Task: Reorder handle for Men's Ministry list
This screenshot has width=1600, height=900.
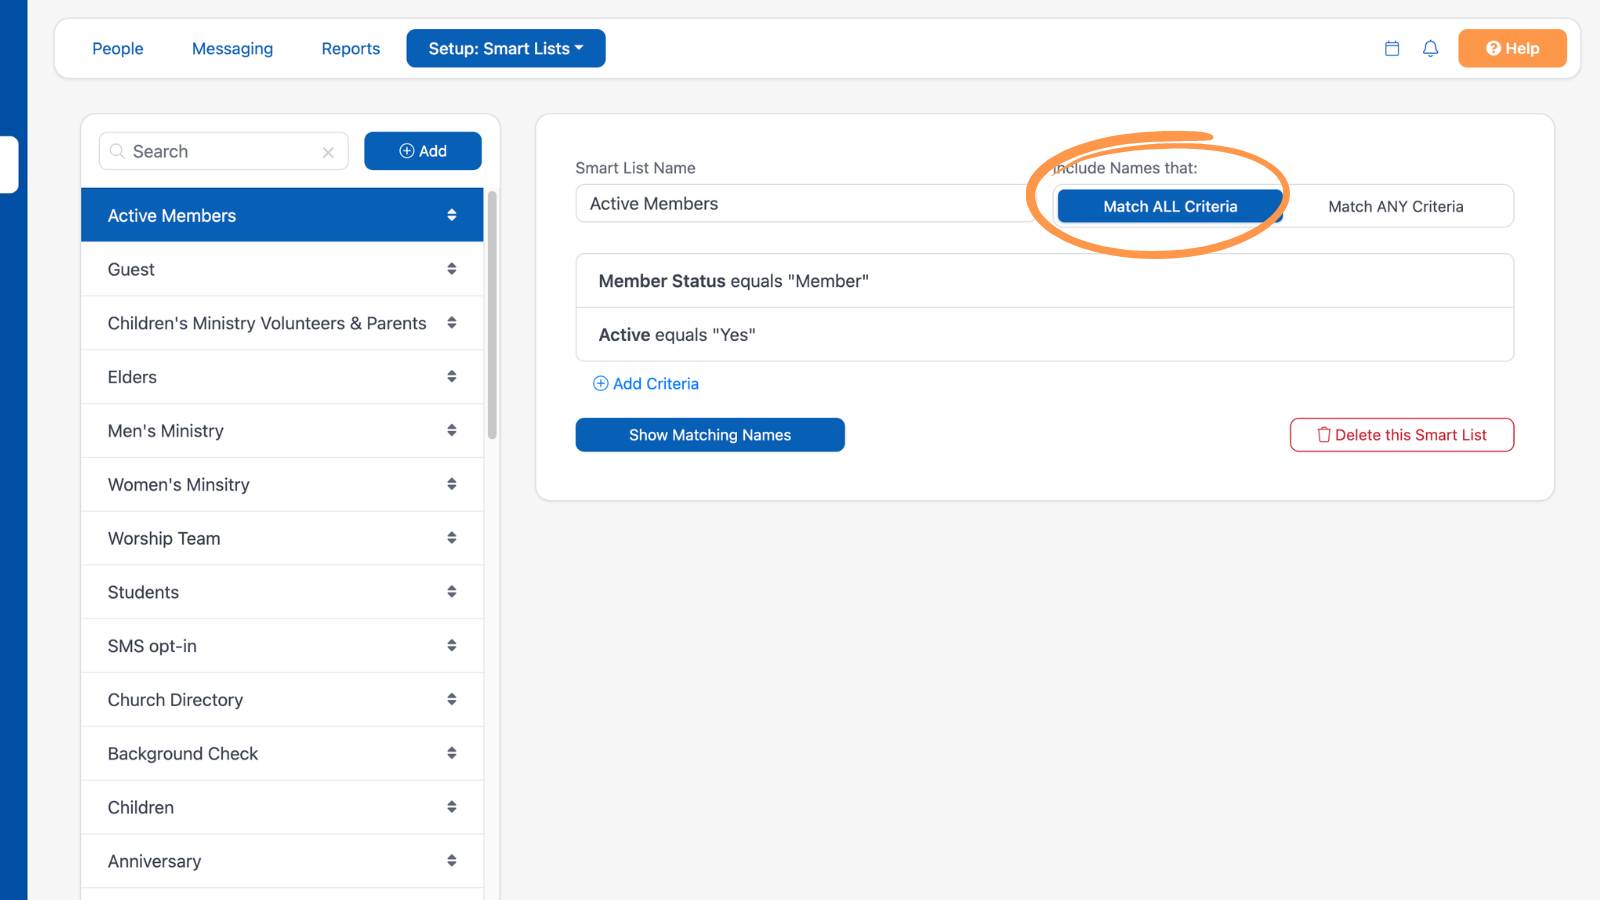Action: (452, 430)
